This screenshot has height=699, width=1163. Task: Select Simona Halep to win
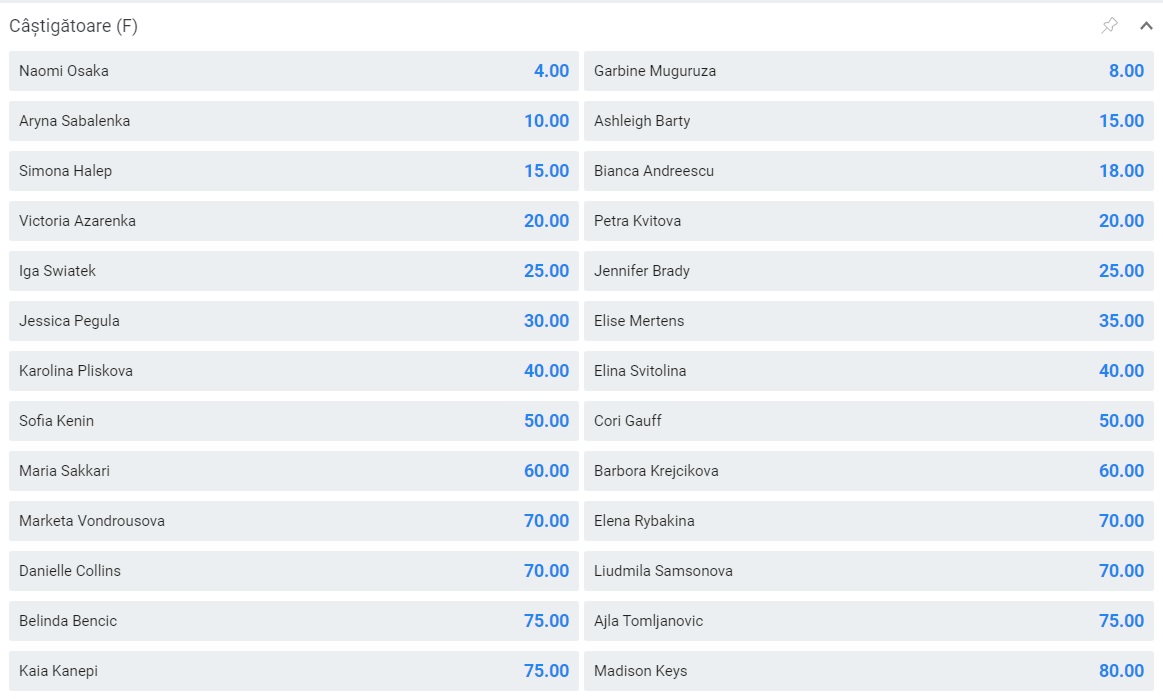pyautogui.click(x=293, y=171)
